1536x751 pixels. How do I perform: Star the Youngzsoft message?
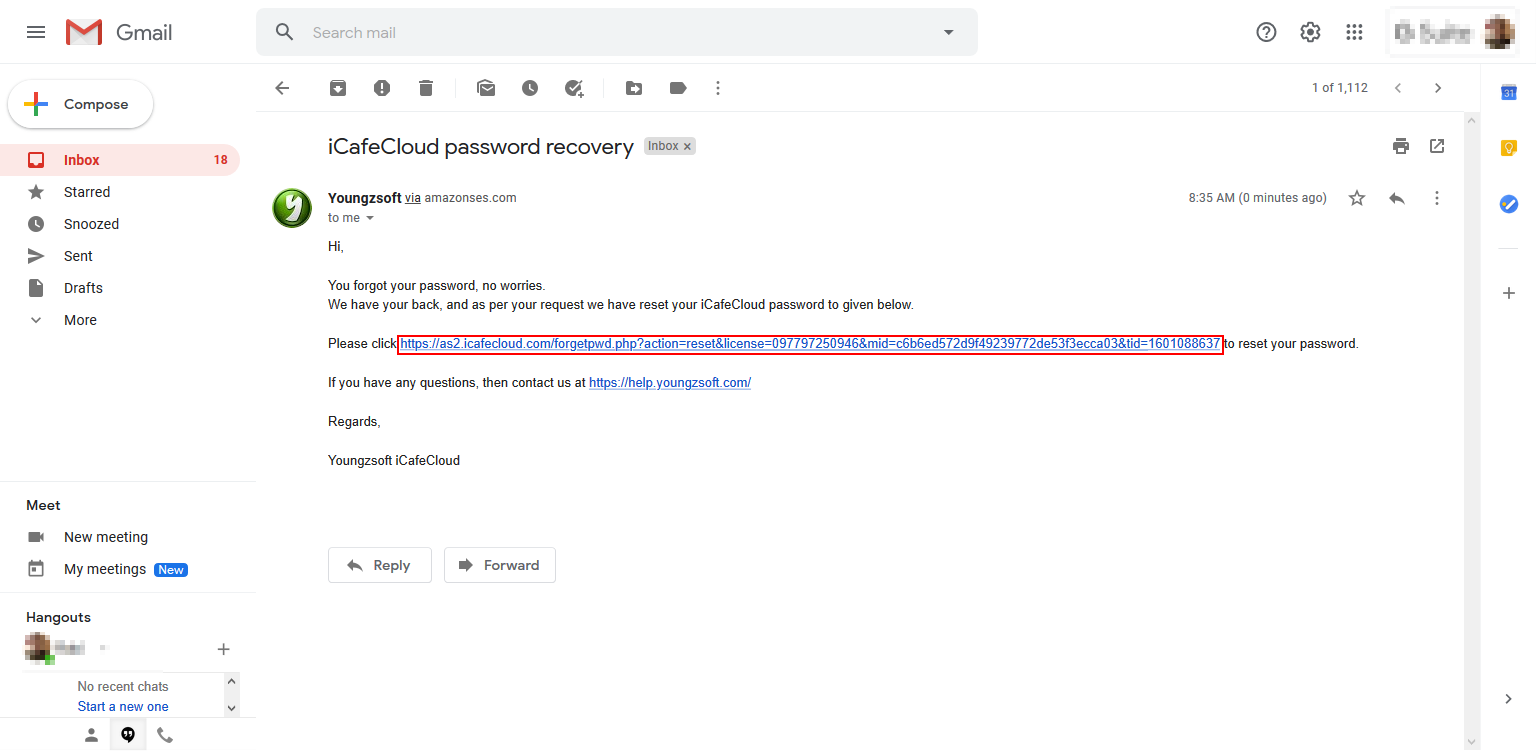pyautogui.click(x=1357, y=198)
